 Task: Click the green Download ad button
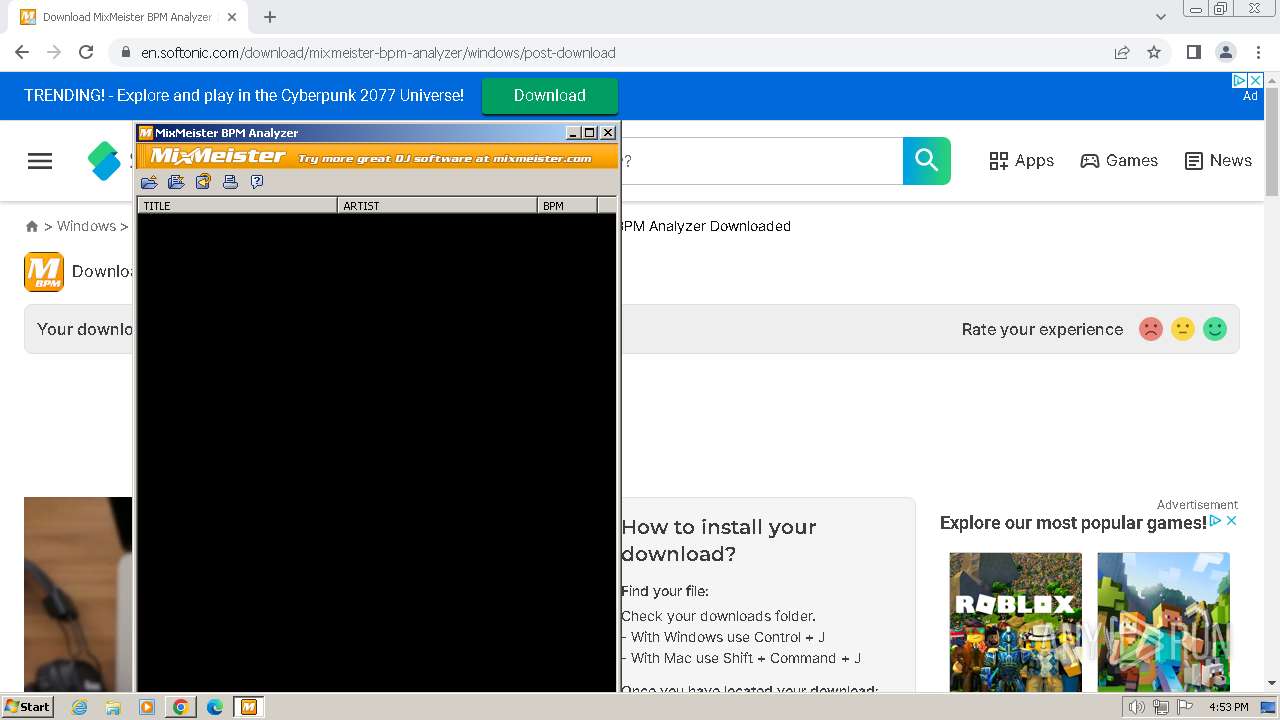pyautogui.click(x=550, y=95)
